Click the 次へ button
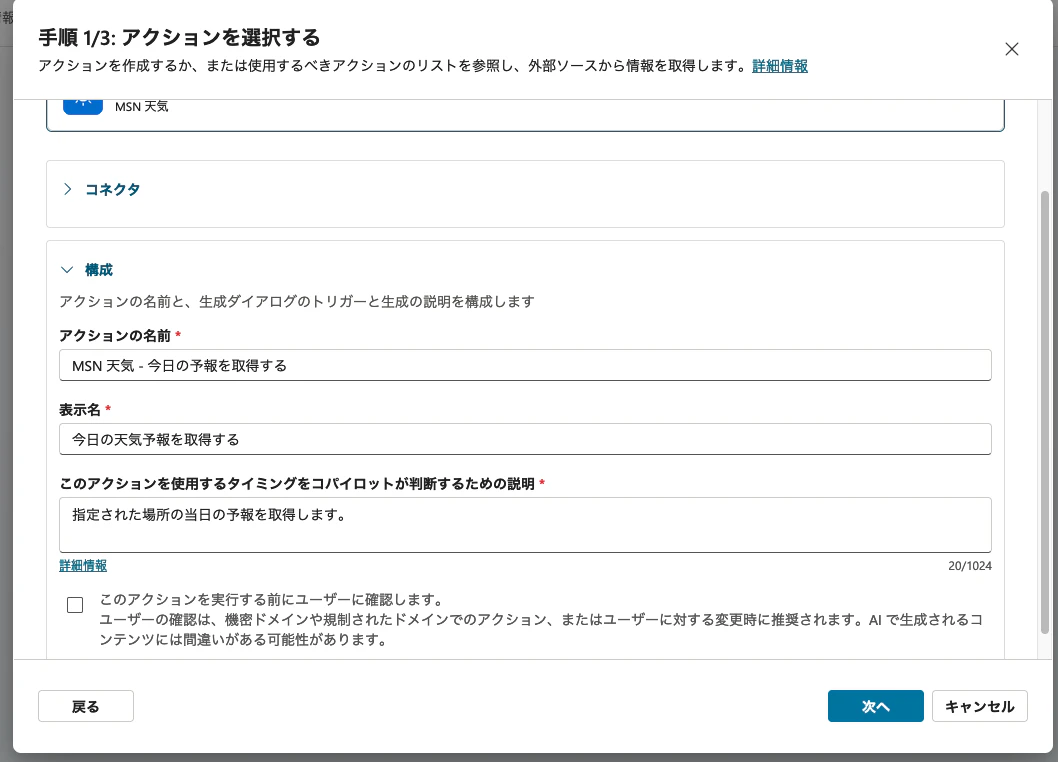Screen dimensions: 1058x762 click(875, 706)
